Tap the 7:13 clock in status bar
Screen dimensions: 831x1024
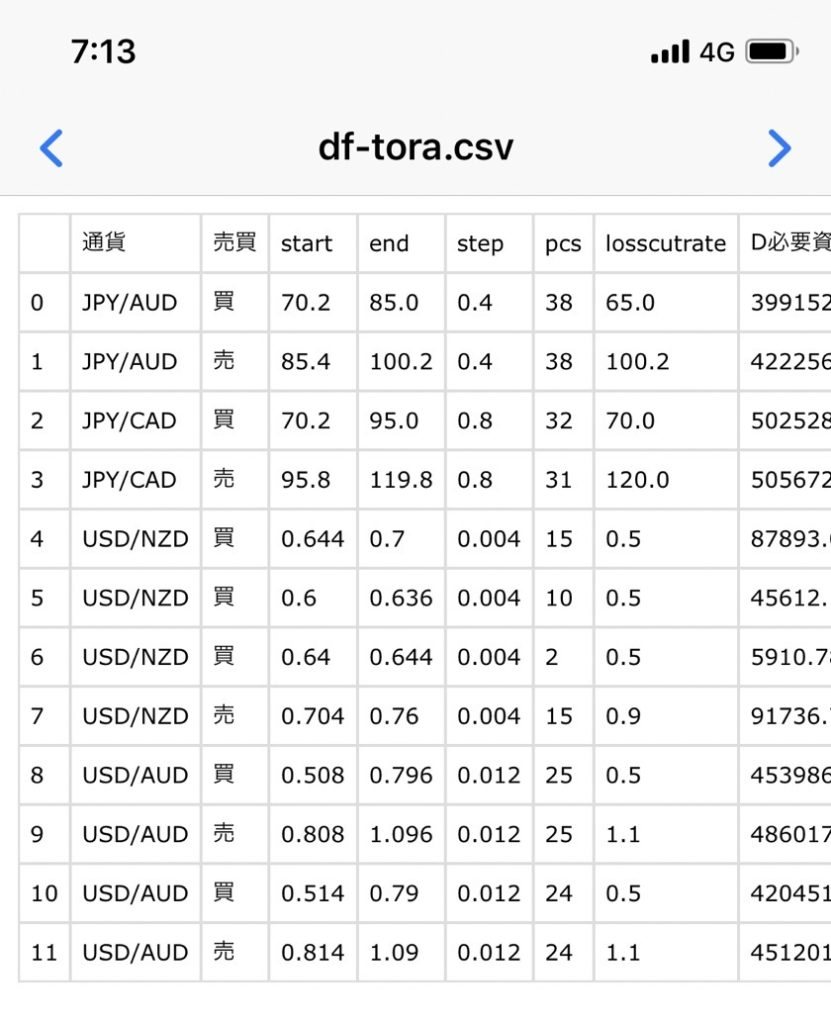point(103,51)
